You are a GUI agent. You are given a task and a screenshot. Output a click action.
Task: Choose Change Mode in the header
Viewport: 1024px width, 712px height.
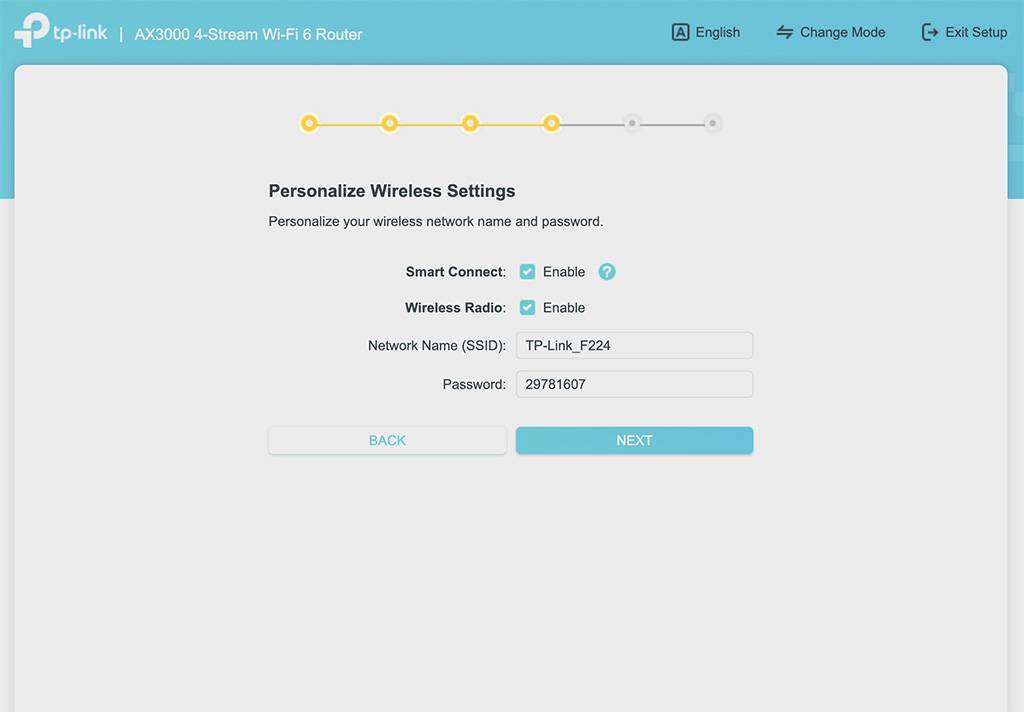tap(830, 32)
